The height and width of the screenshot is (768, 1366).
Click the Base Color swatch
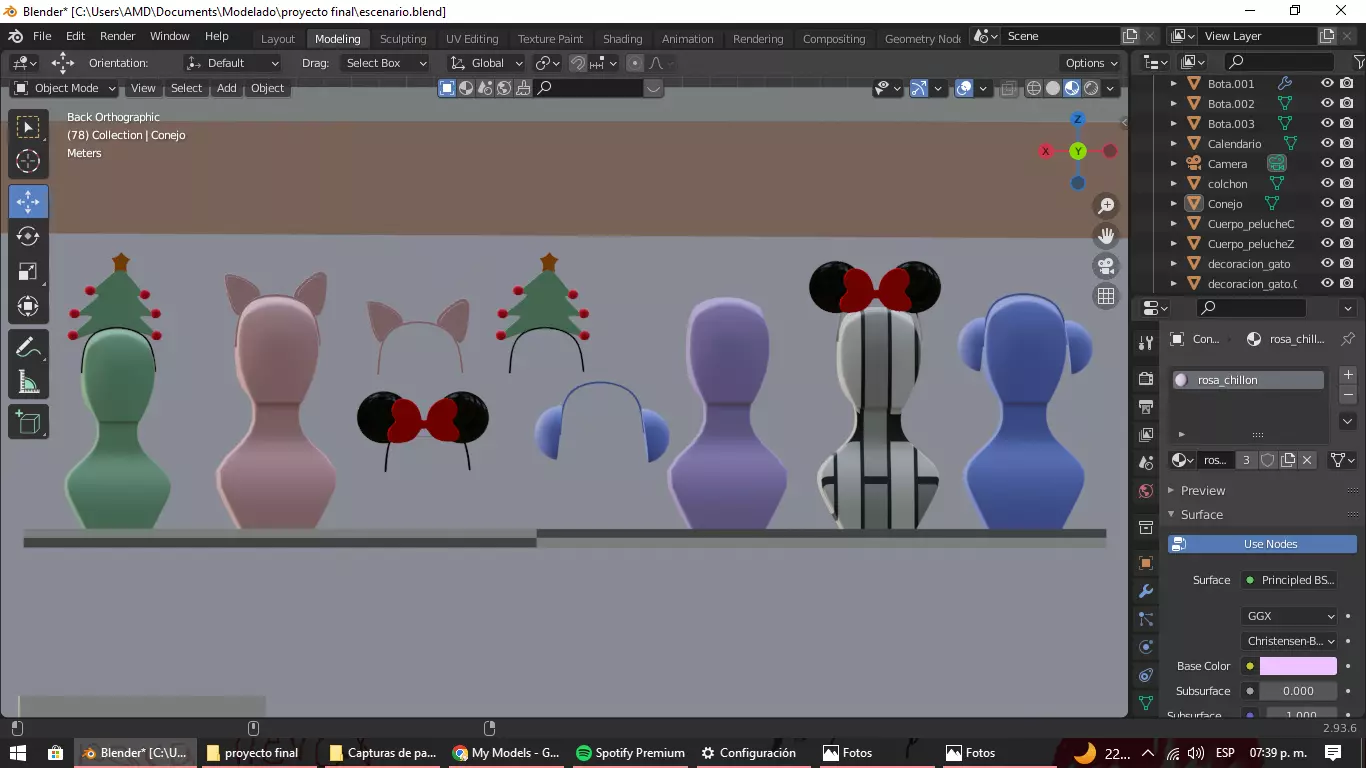click(1298, 666)
